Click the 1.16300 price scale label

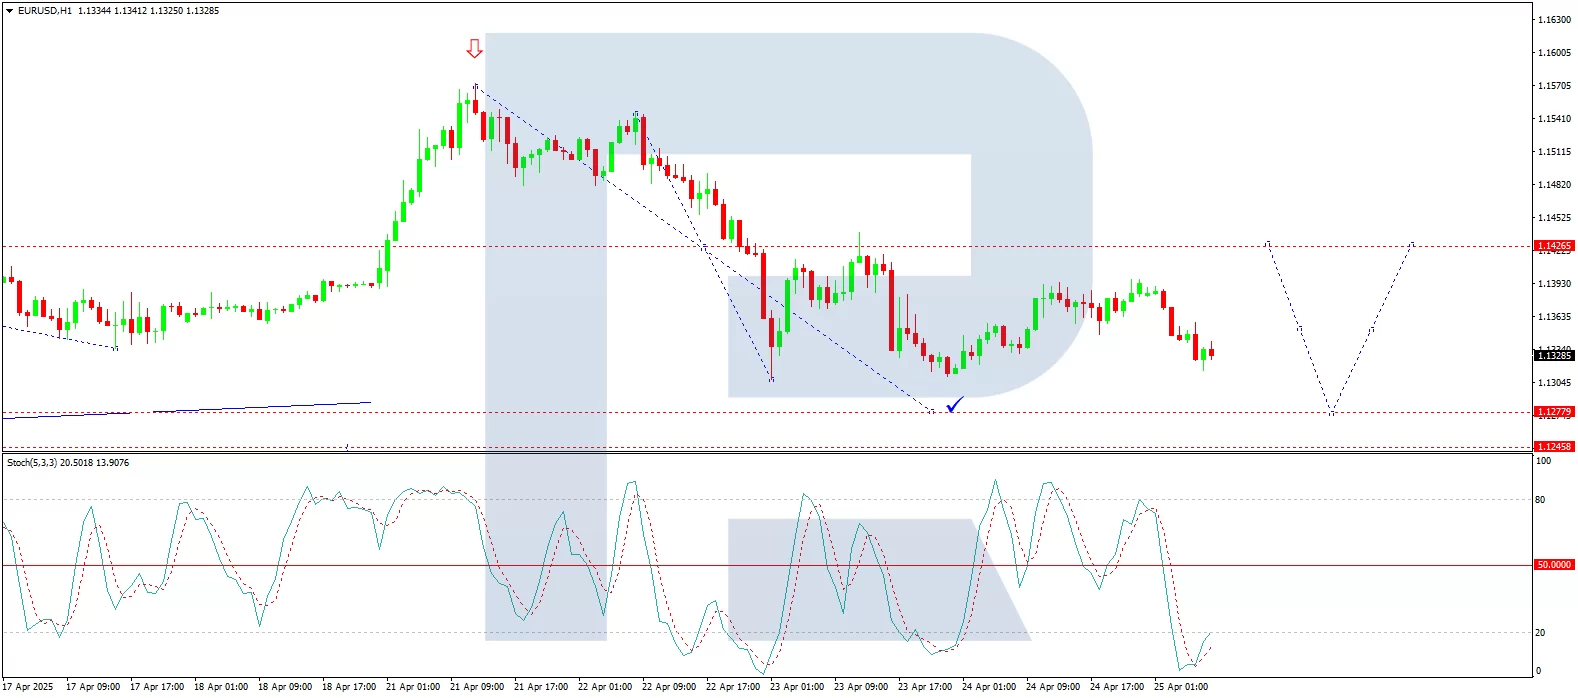[x=1553, y=20]
